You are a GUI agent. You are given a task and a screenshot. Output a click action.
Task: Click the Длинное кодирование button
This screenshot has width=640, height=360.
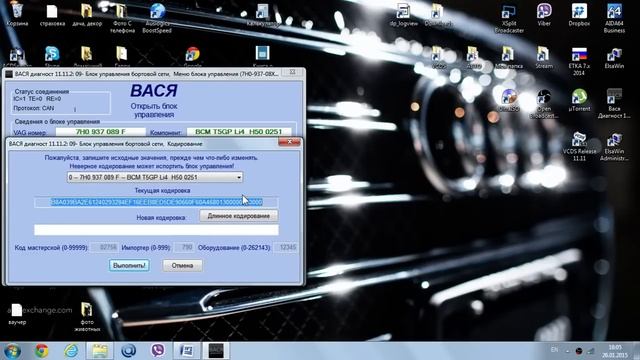(239, 216)
